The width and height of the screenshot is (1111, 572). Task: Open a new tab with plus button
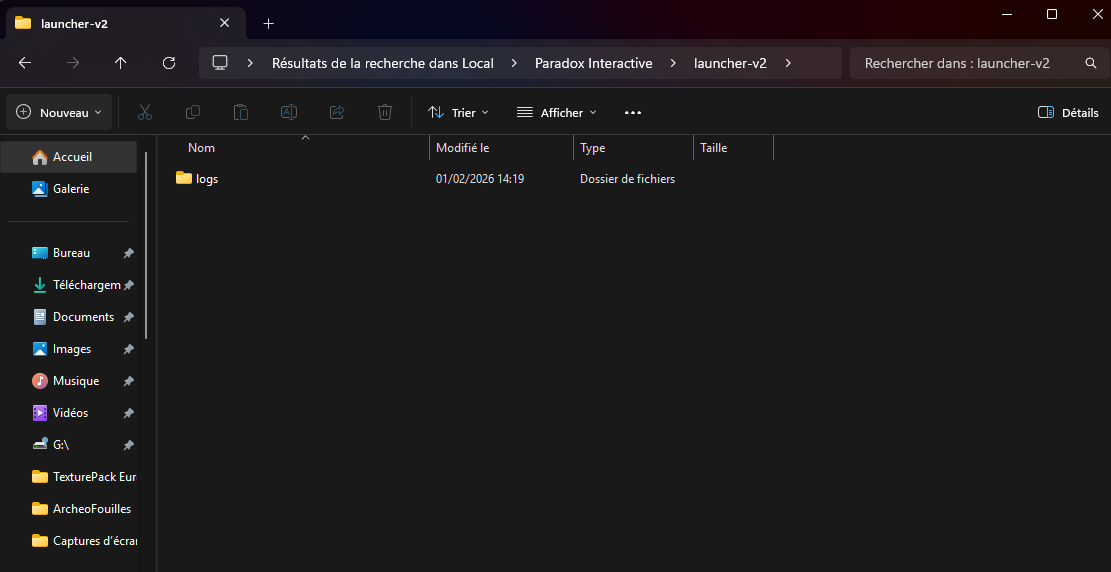(x=269, y=23)
